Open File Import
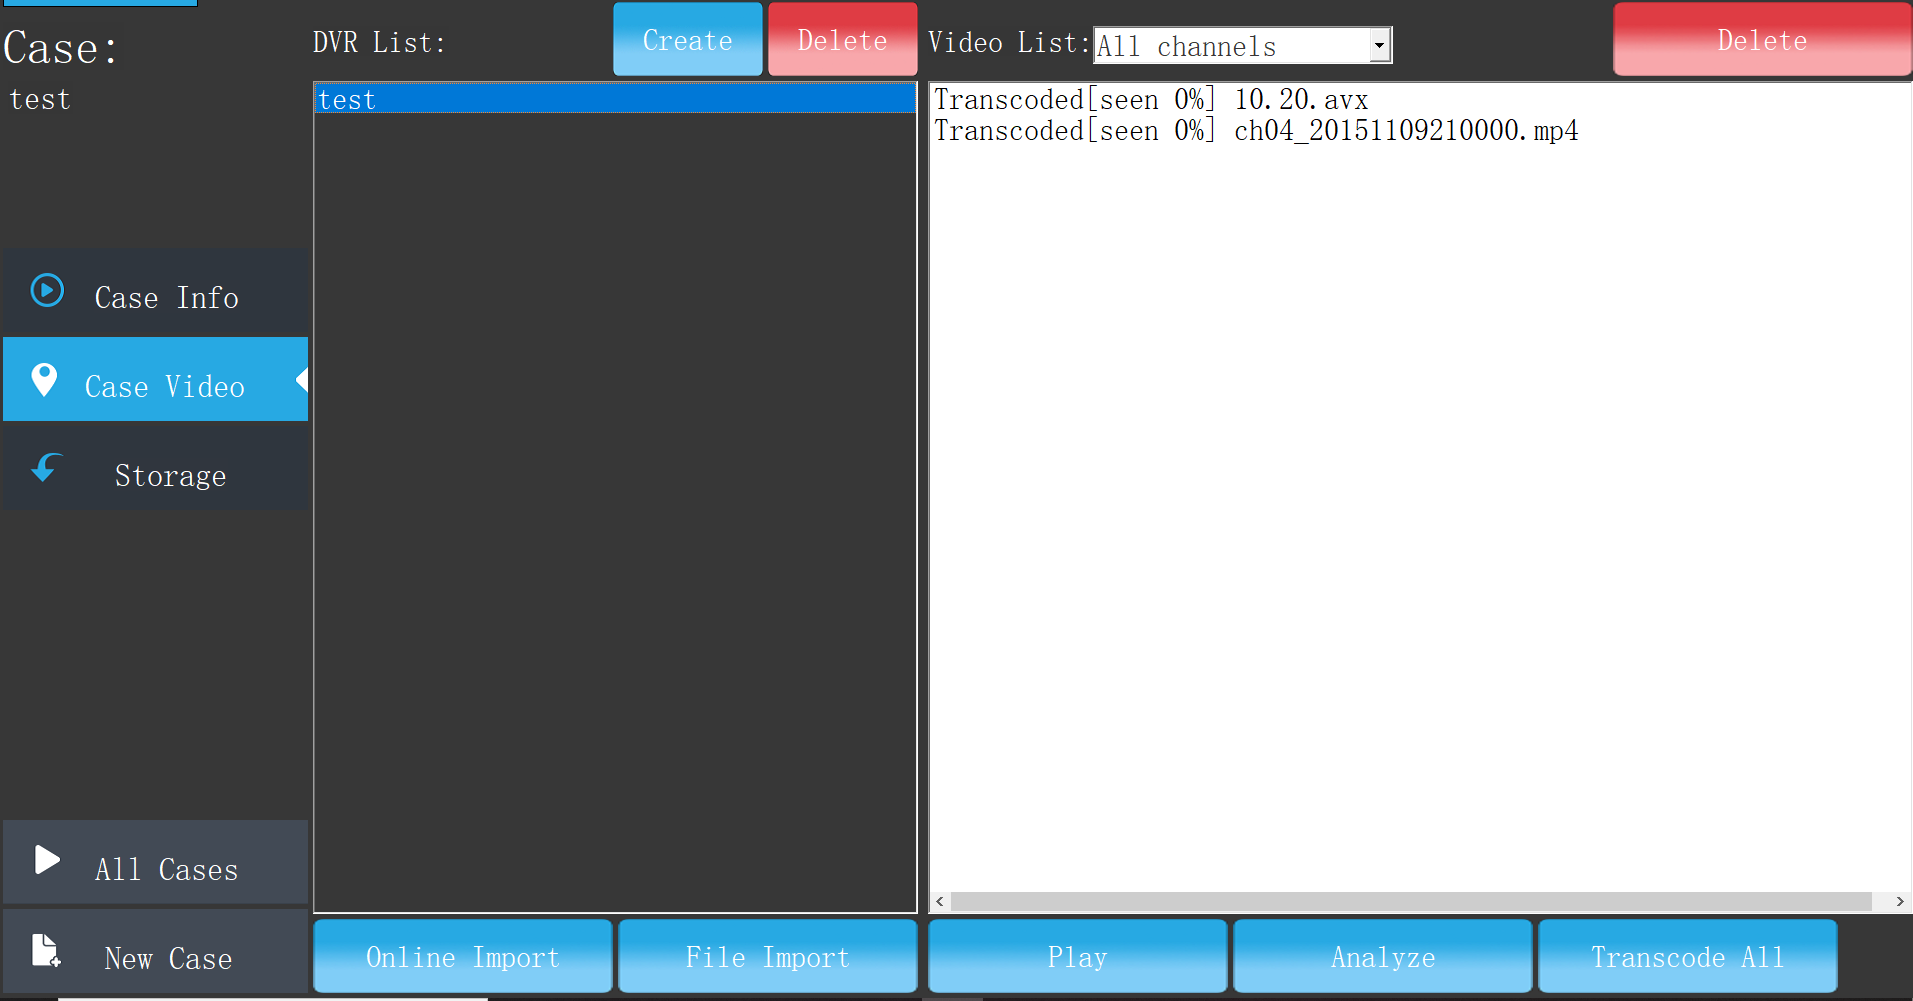Screen dimensions: 1913x1001 pyautogui.click(x=767, y=957)
